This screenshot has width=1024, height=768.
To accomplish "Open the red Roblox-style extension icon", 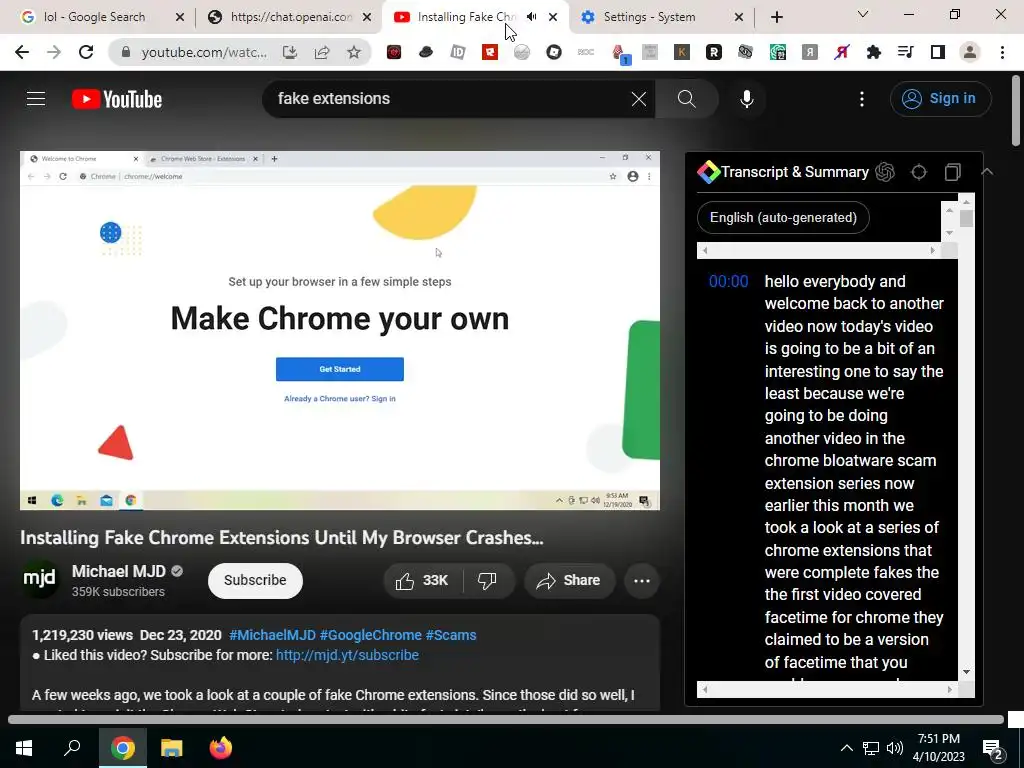I will pos(490,52).
